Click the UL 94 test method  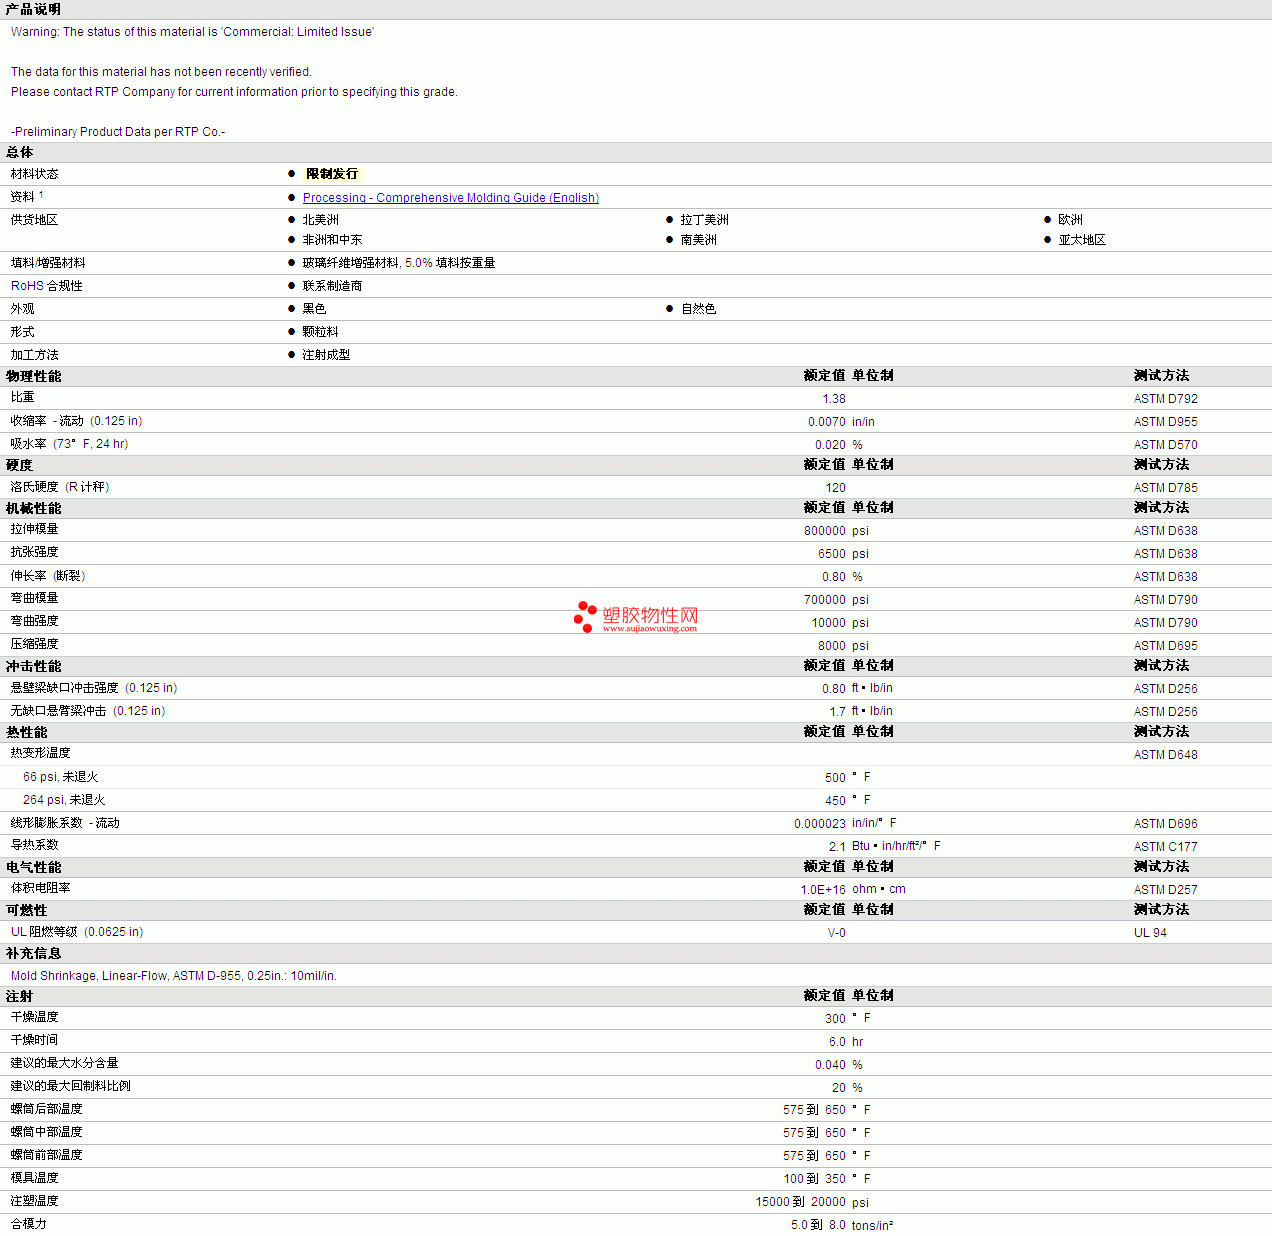[x=1150, y=933]
